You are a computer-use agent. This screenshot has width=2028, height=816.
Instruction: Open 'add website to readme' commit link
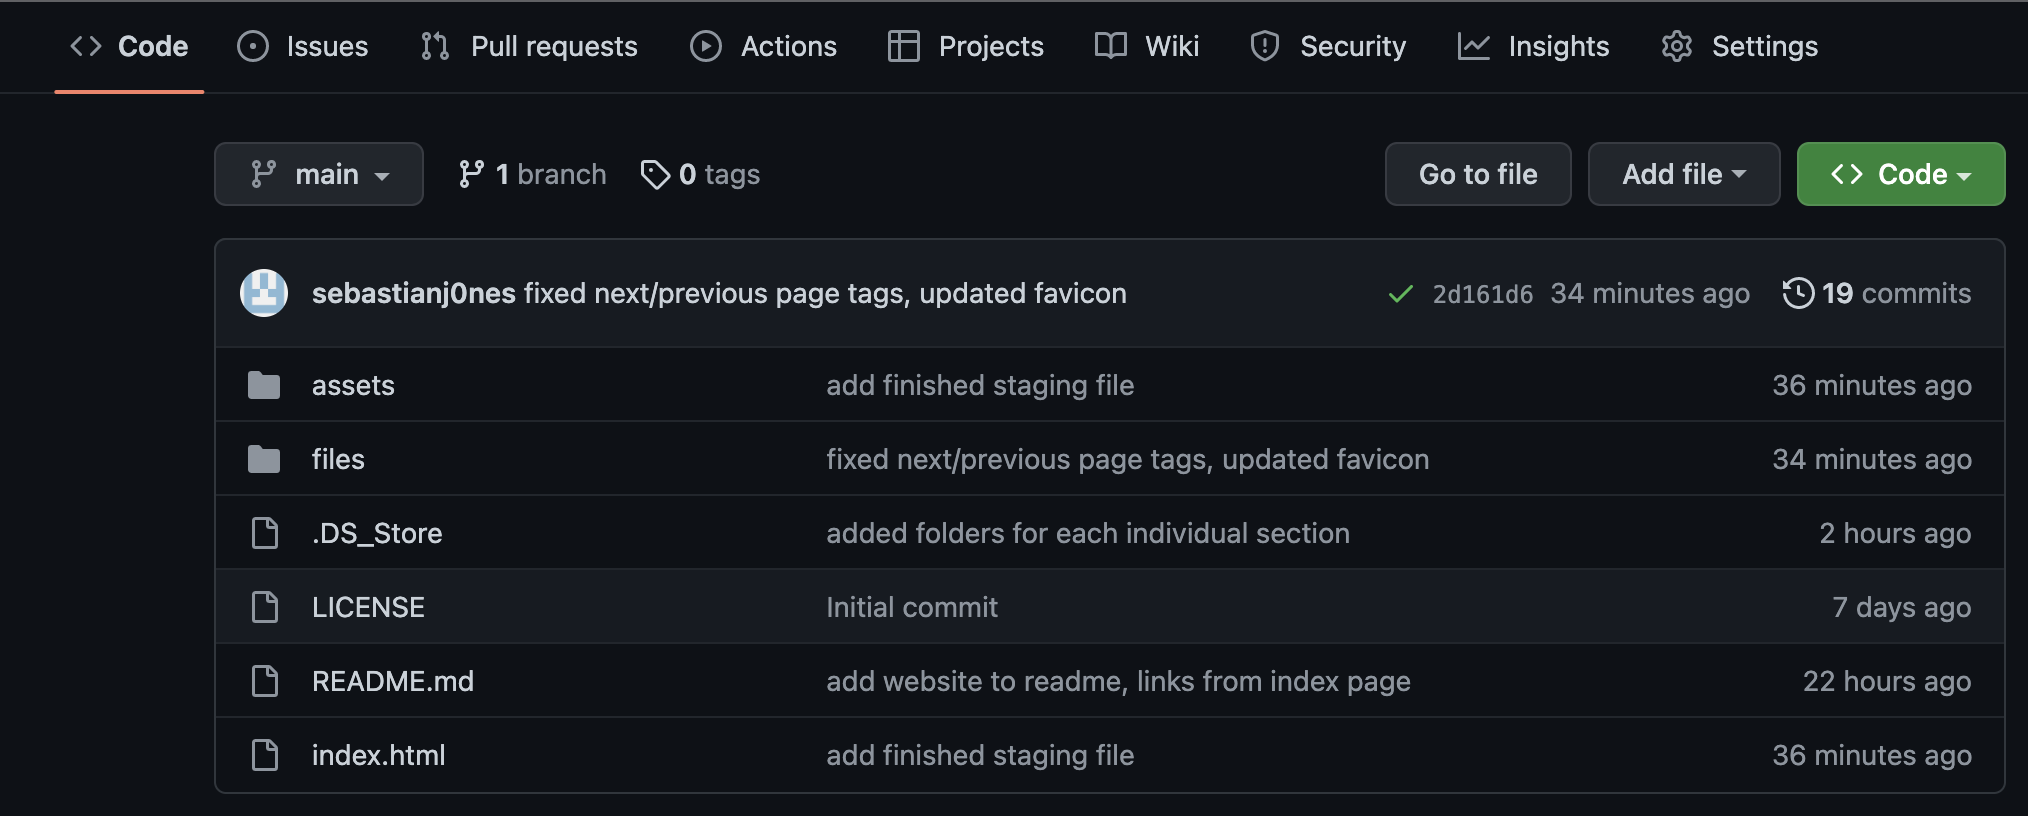click(x=1118, y=681)
